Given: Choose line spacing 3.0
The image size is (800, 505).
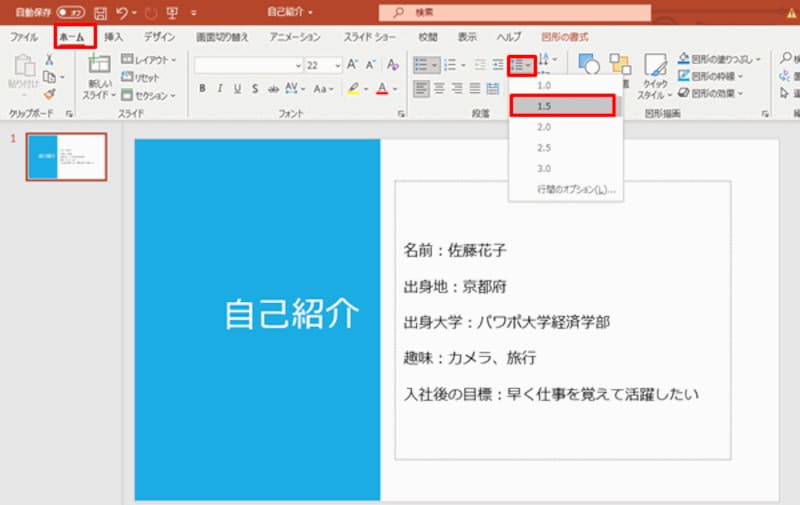Looking at the screenshot, I should coord(565,169).
